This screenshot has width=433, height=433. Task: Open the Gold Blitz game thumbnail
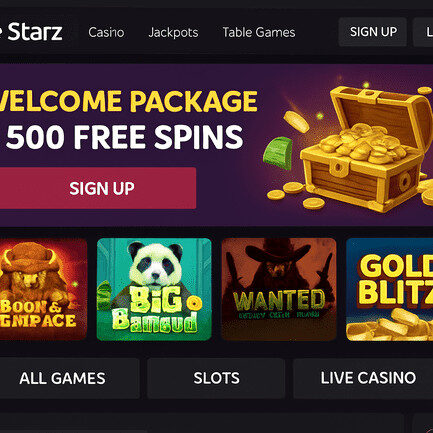pyautogui.click(x=390, y=289)
